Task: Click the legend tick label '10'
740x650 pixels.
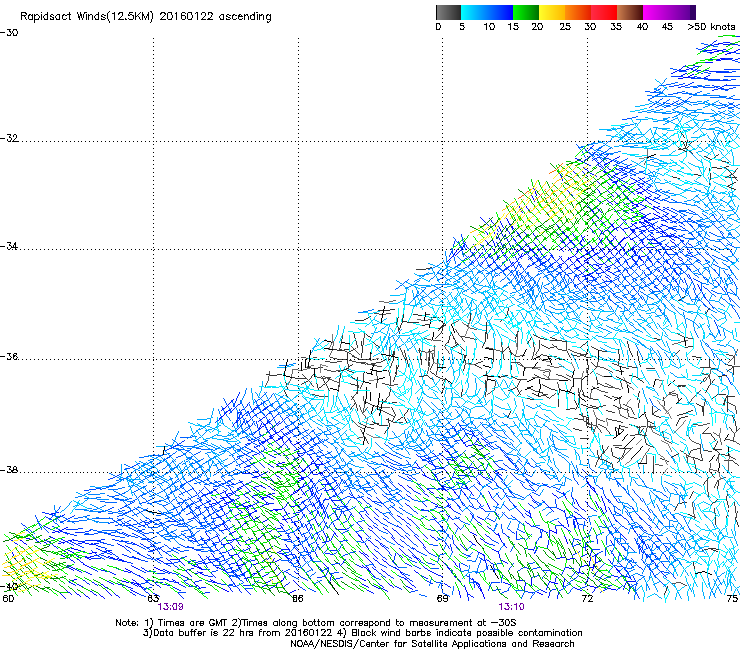Action: click(489, 27)
